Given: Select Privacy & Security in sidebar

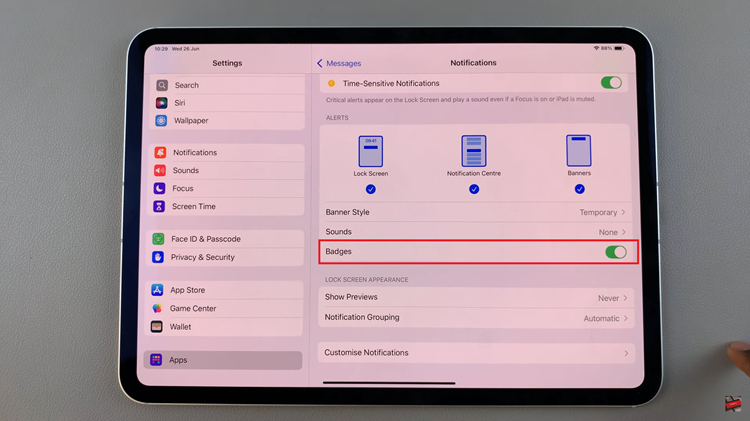Looking at the screenshot, I should point(226,257).
